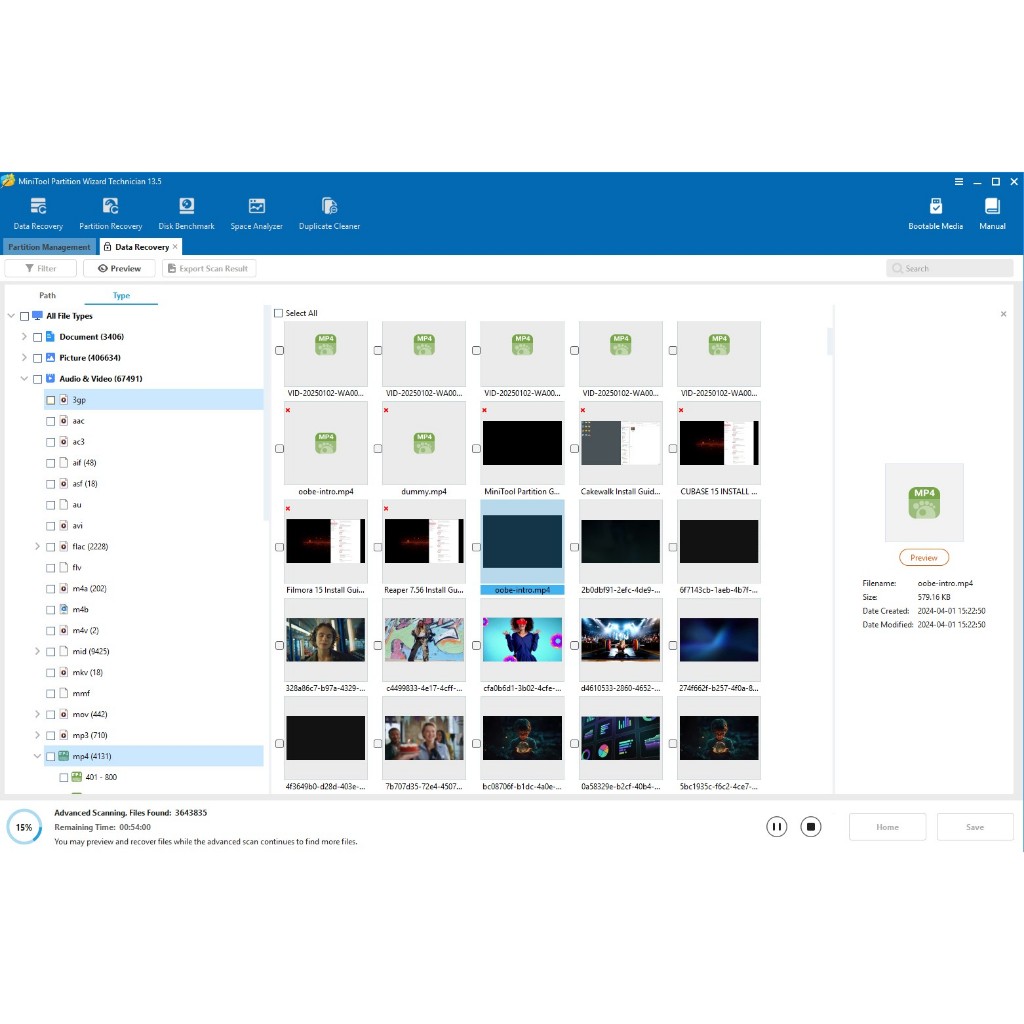Expand the flac (2228) folder

click(37, 547)
